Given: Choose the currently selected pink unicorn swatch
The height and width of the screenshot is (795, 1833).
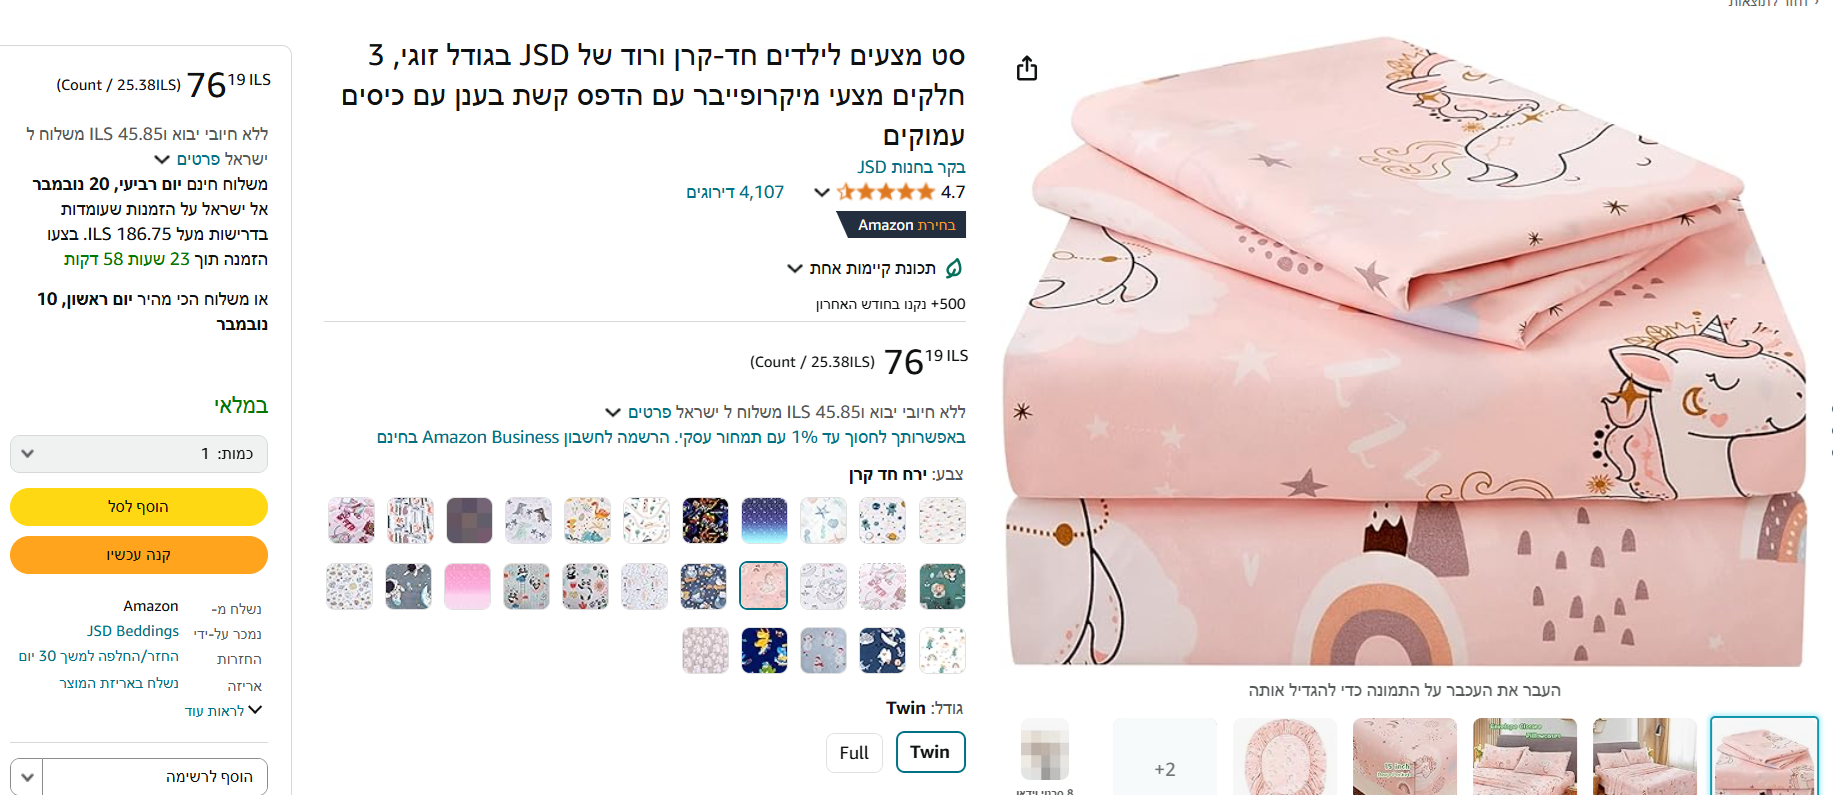Looking at the screenshot, I should tap(764, 586).
